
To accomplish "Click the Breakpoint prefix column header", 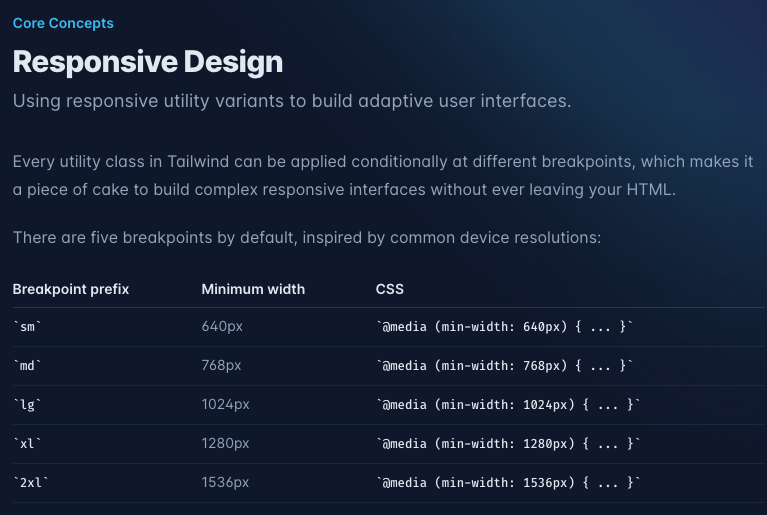I will point(71,289).
